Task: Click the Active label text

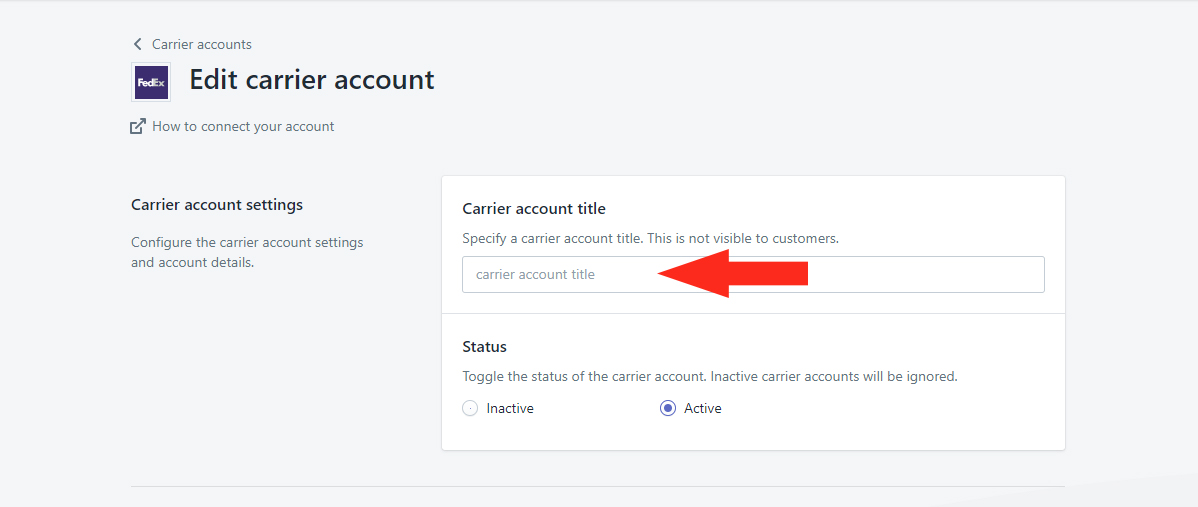Action: pos(702,409)
